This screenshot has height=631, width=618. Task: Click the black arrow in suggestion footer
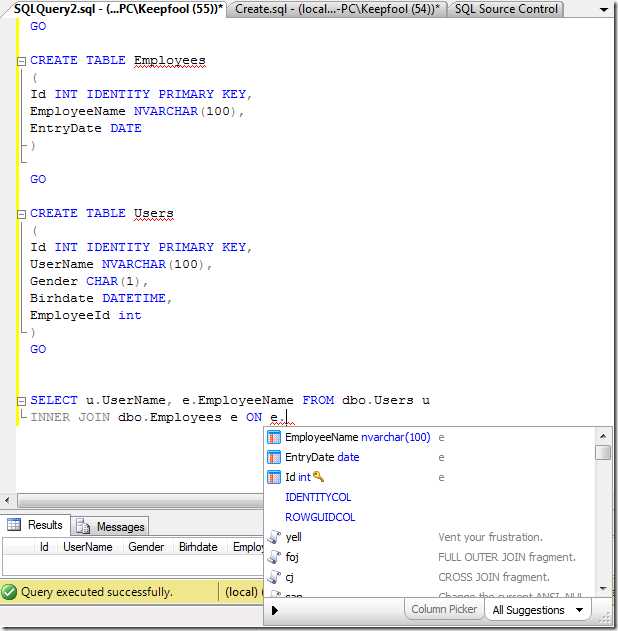pyautogui.click(x=275, y=610)
